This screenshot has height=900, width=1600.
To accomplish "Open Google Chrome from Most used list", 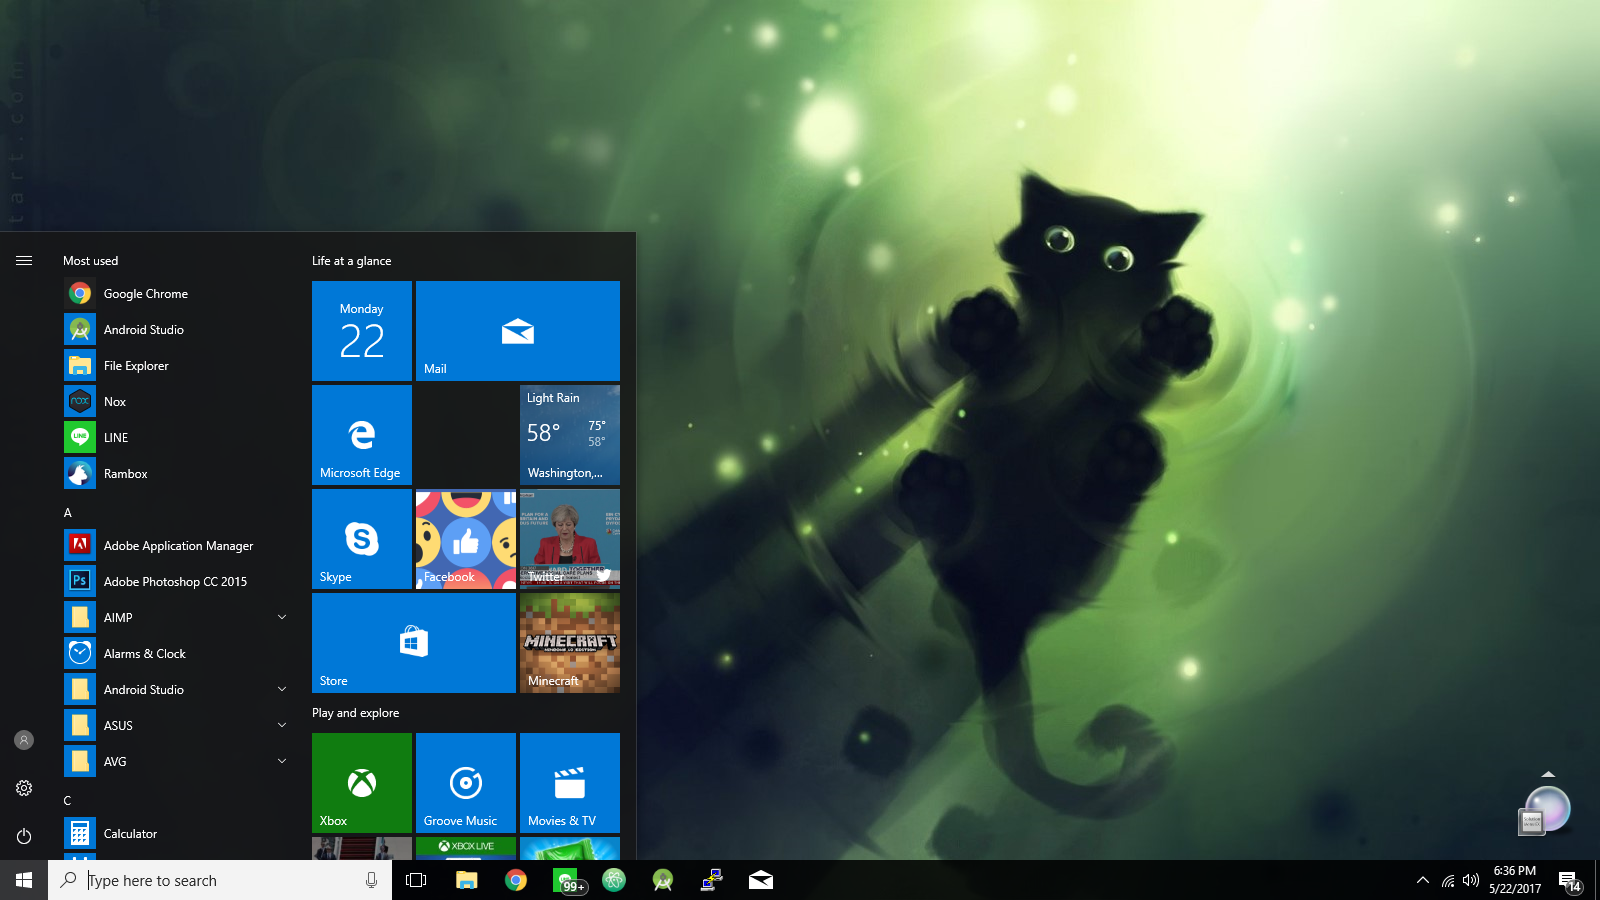I will [x=176, y=294].
